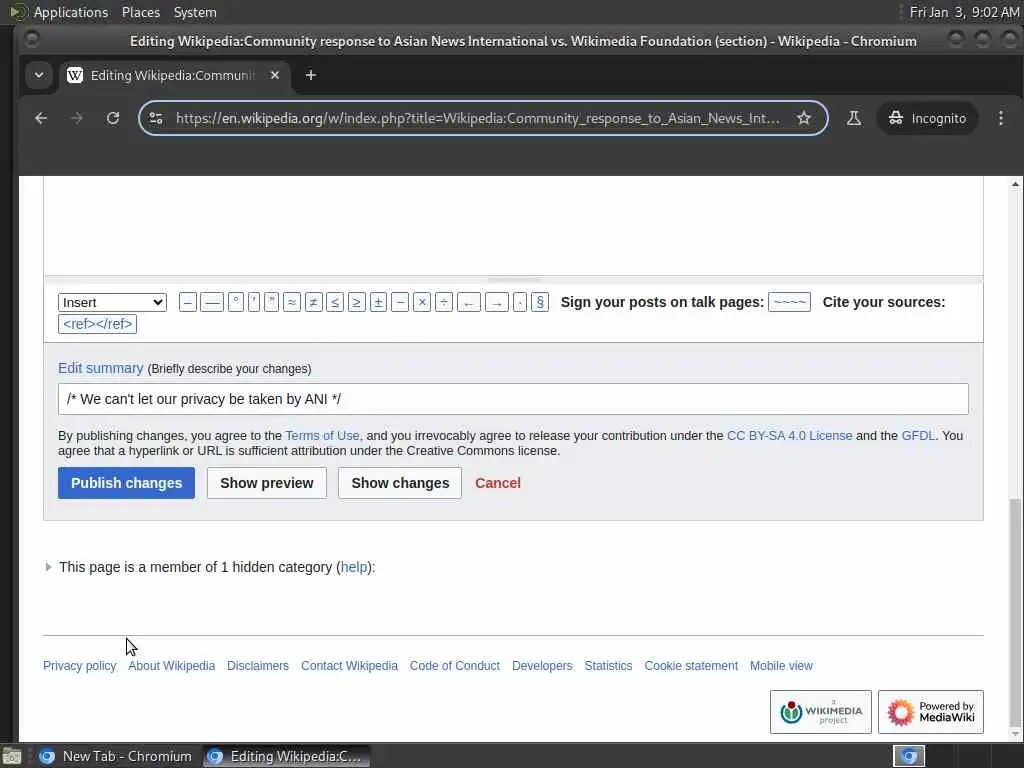The image size is (1024, 768).
Task: Insert the left arrow character
Action: [x=469, y=302]
